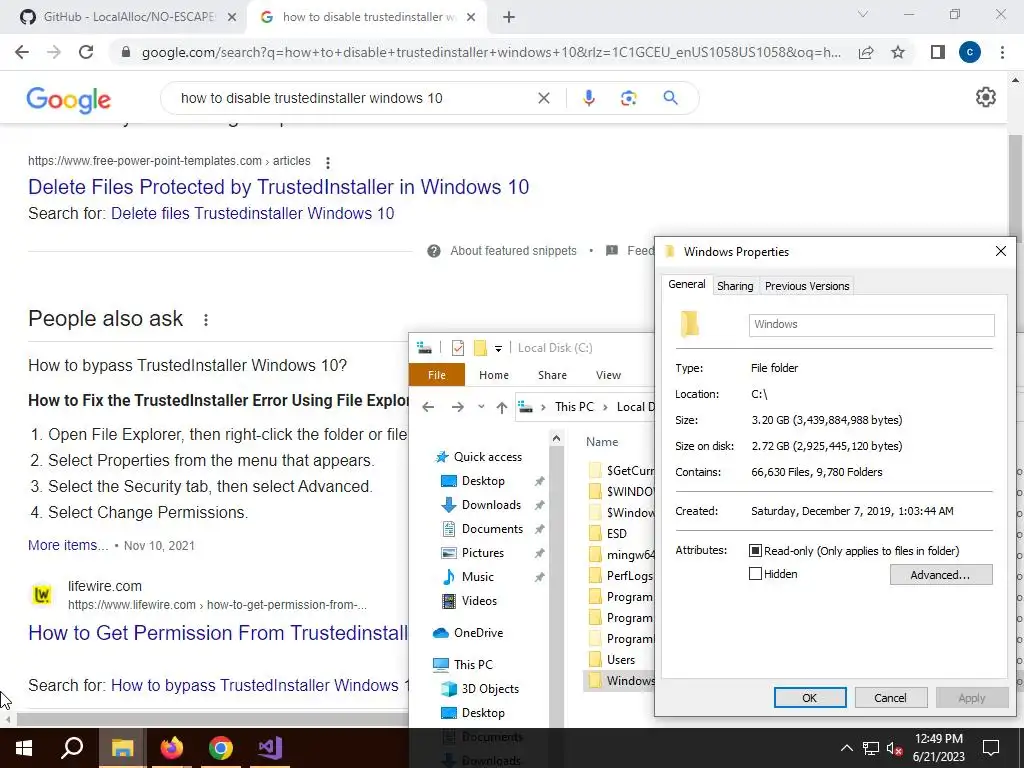Open the Chrome profile avatar
The image size is (1024, 768).
tap(970, 52)
